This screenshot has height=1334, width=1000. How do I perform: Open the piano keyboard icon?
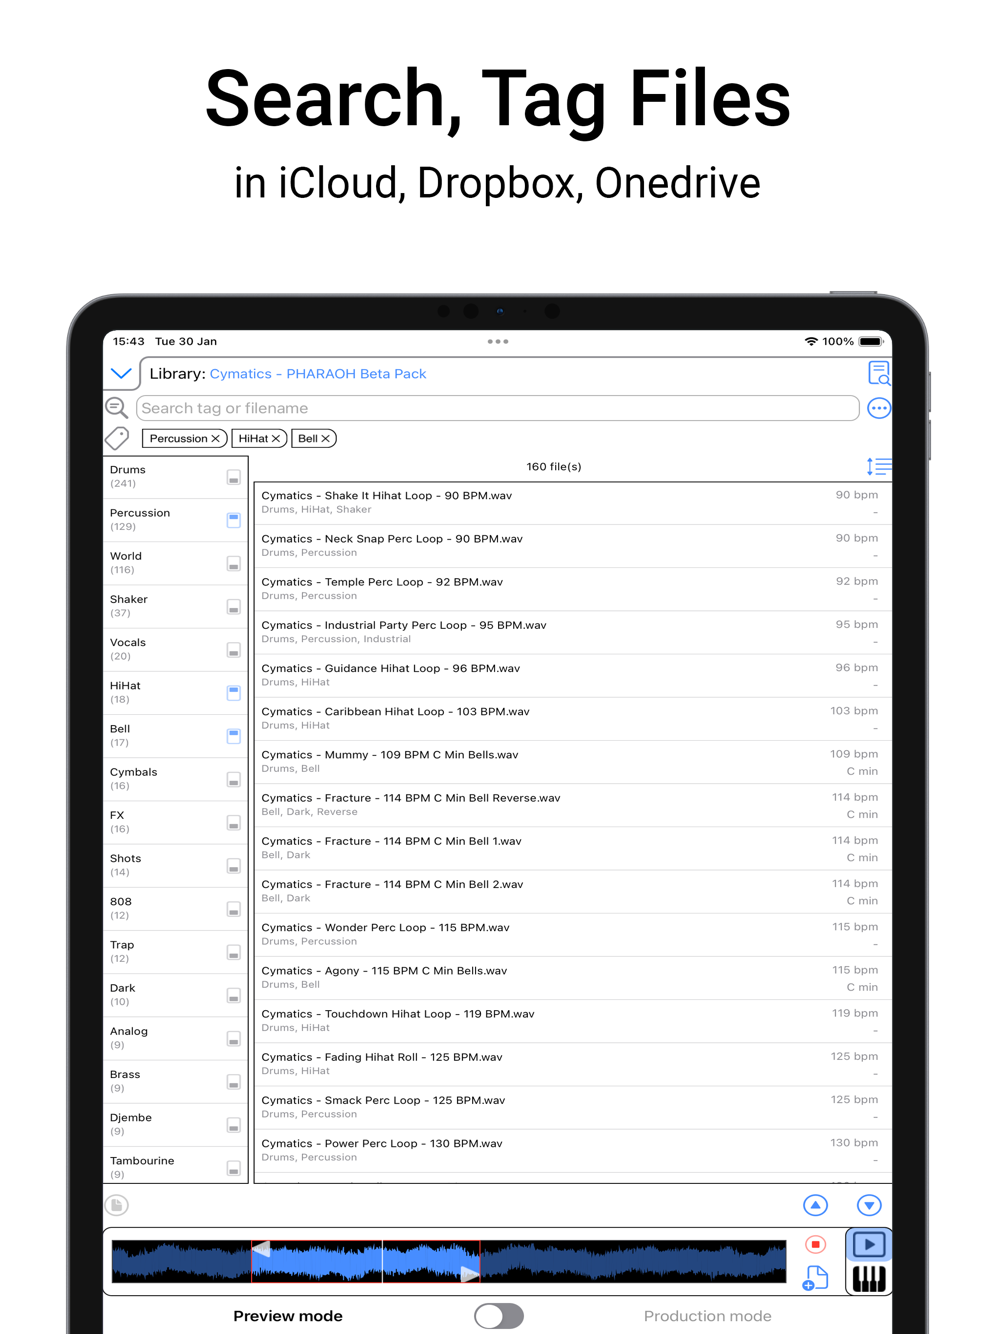coord(869,1279)
